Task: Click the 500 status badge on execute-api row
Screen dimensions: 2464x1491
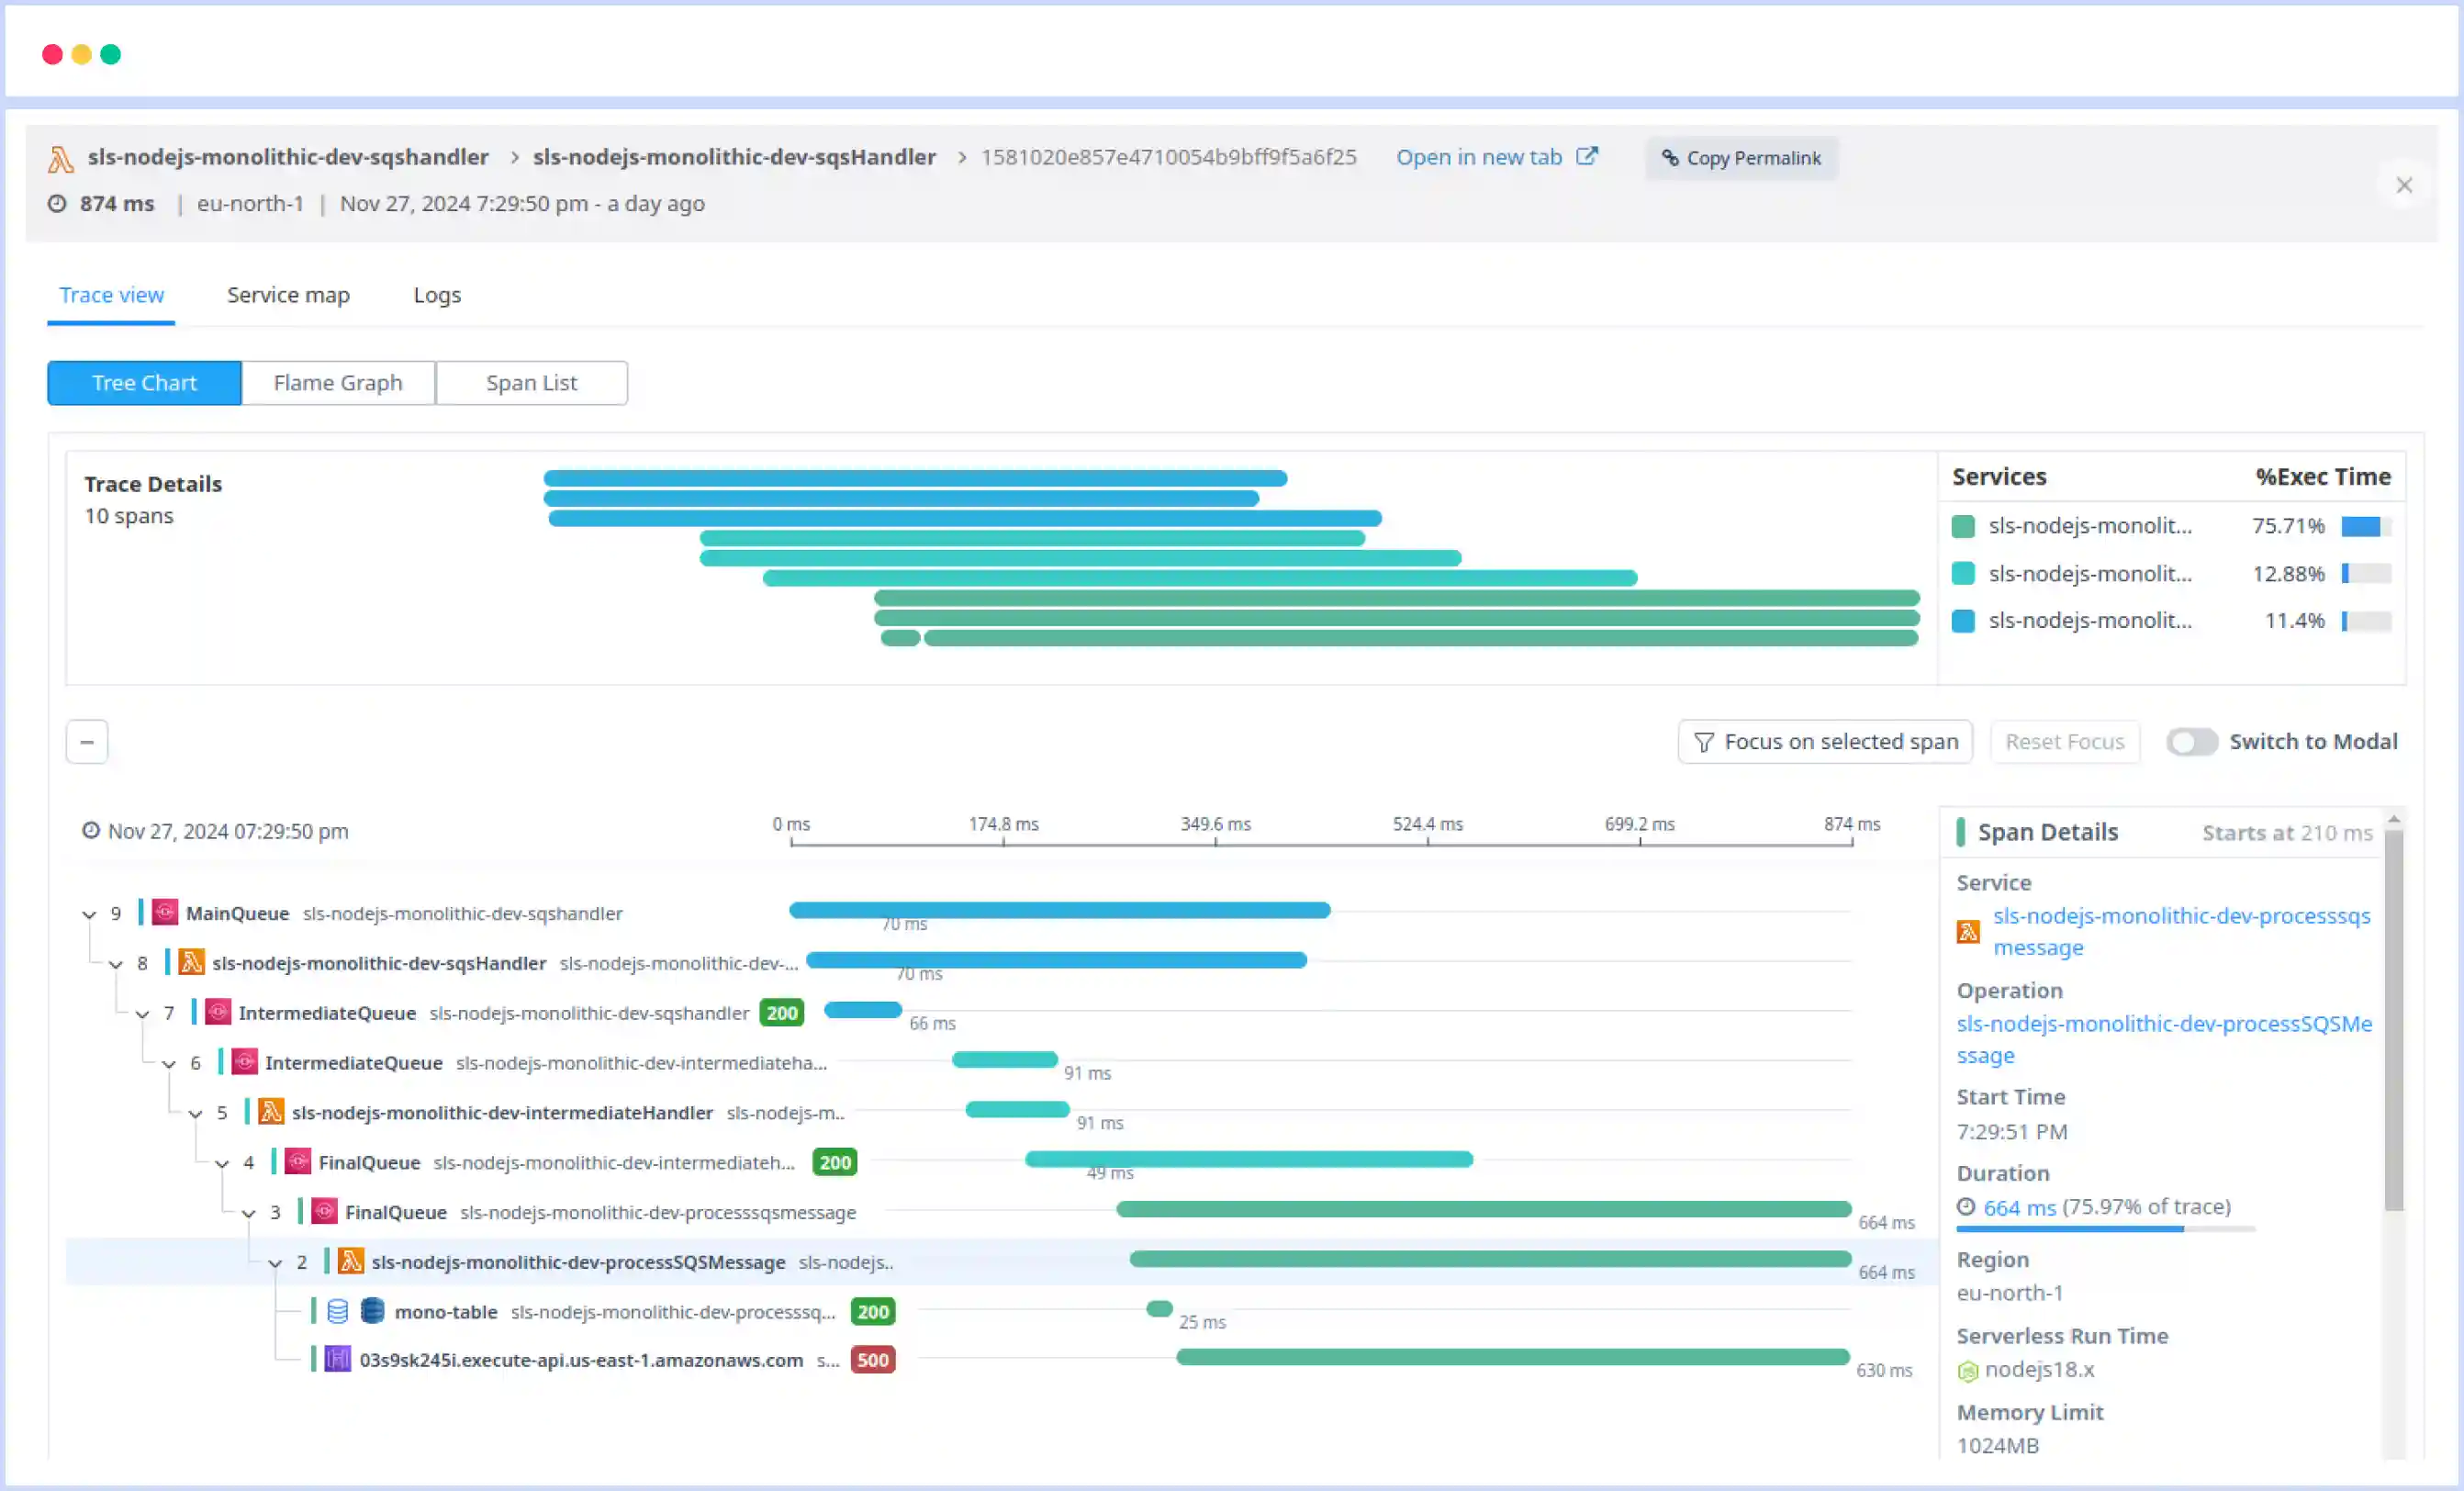Action: pos(872,1360)
